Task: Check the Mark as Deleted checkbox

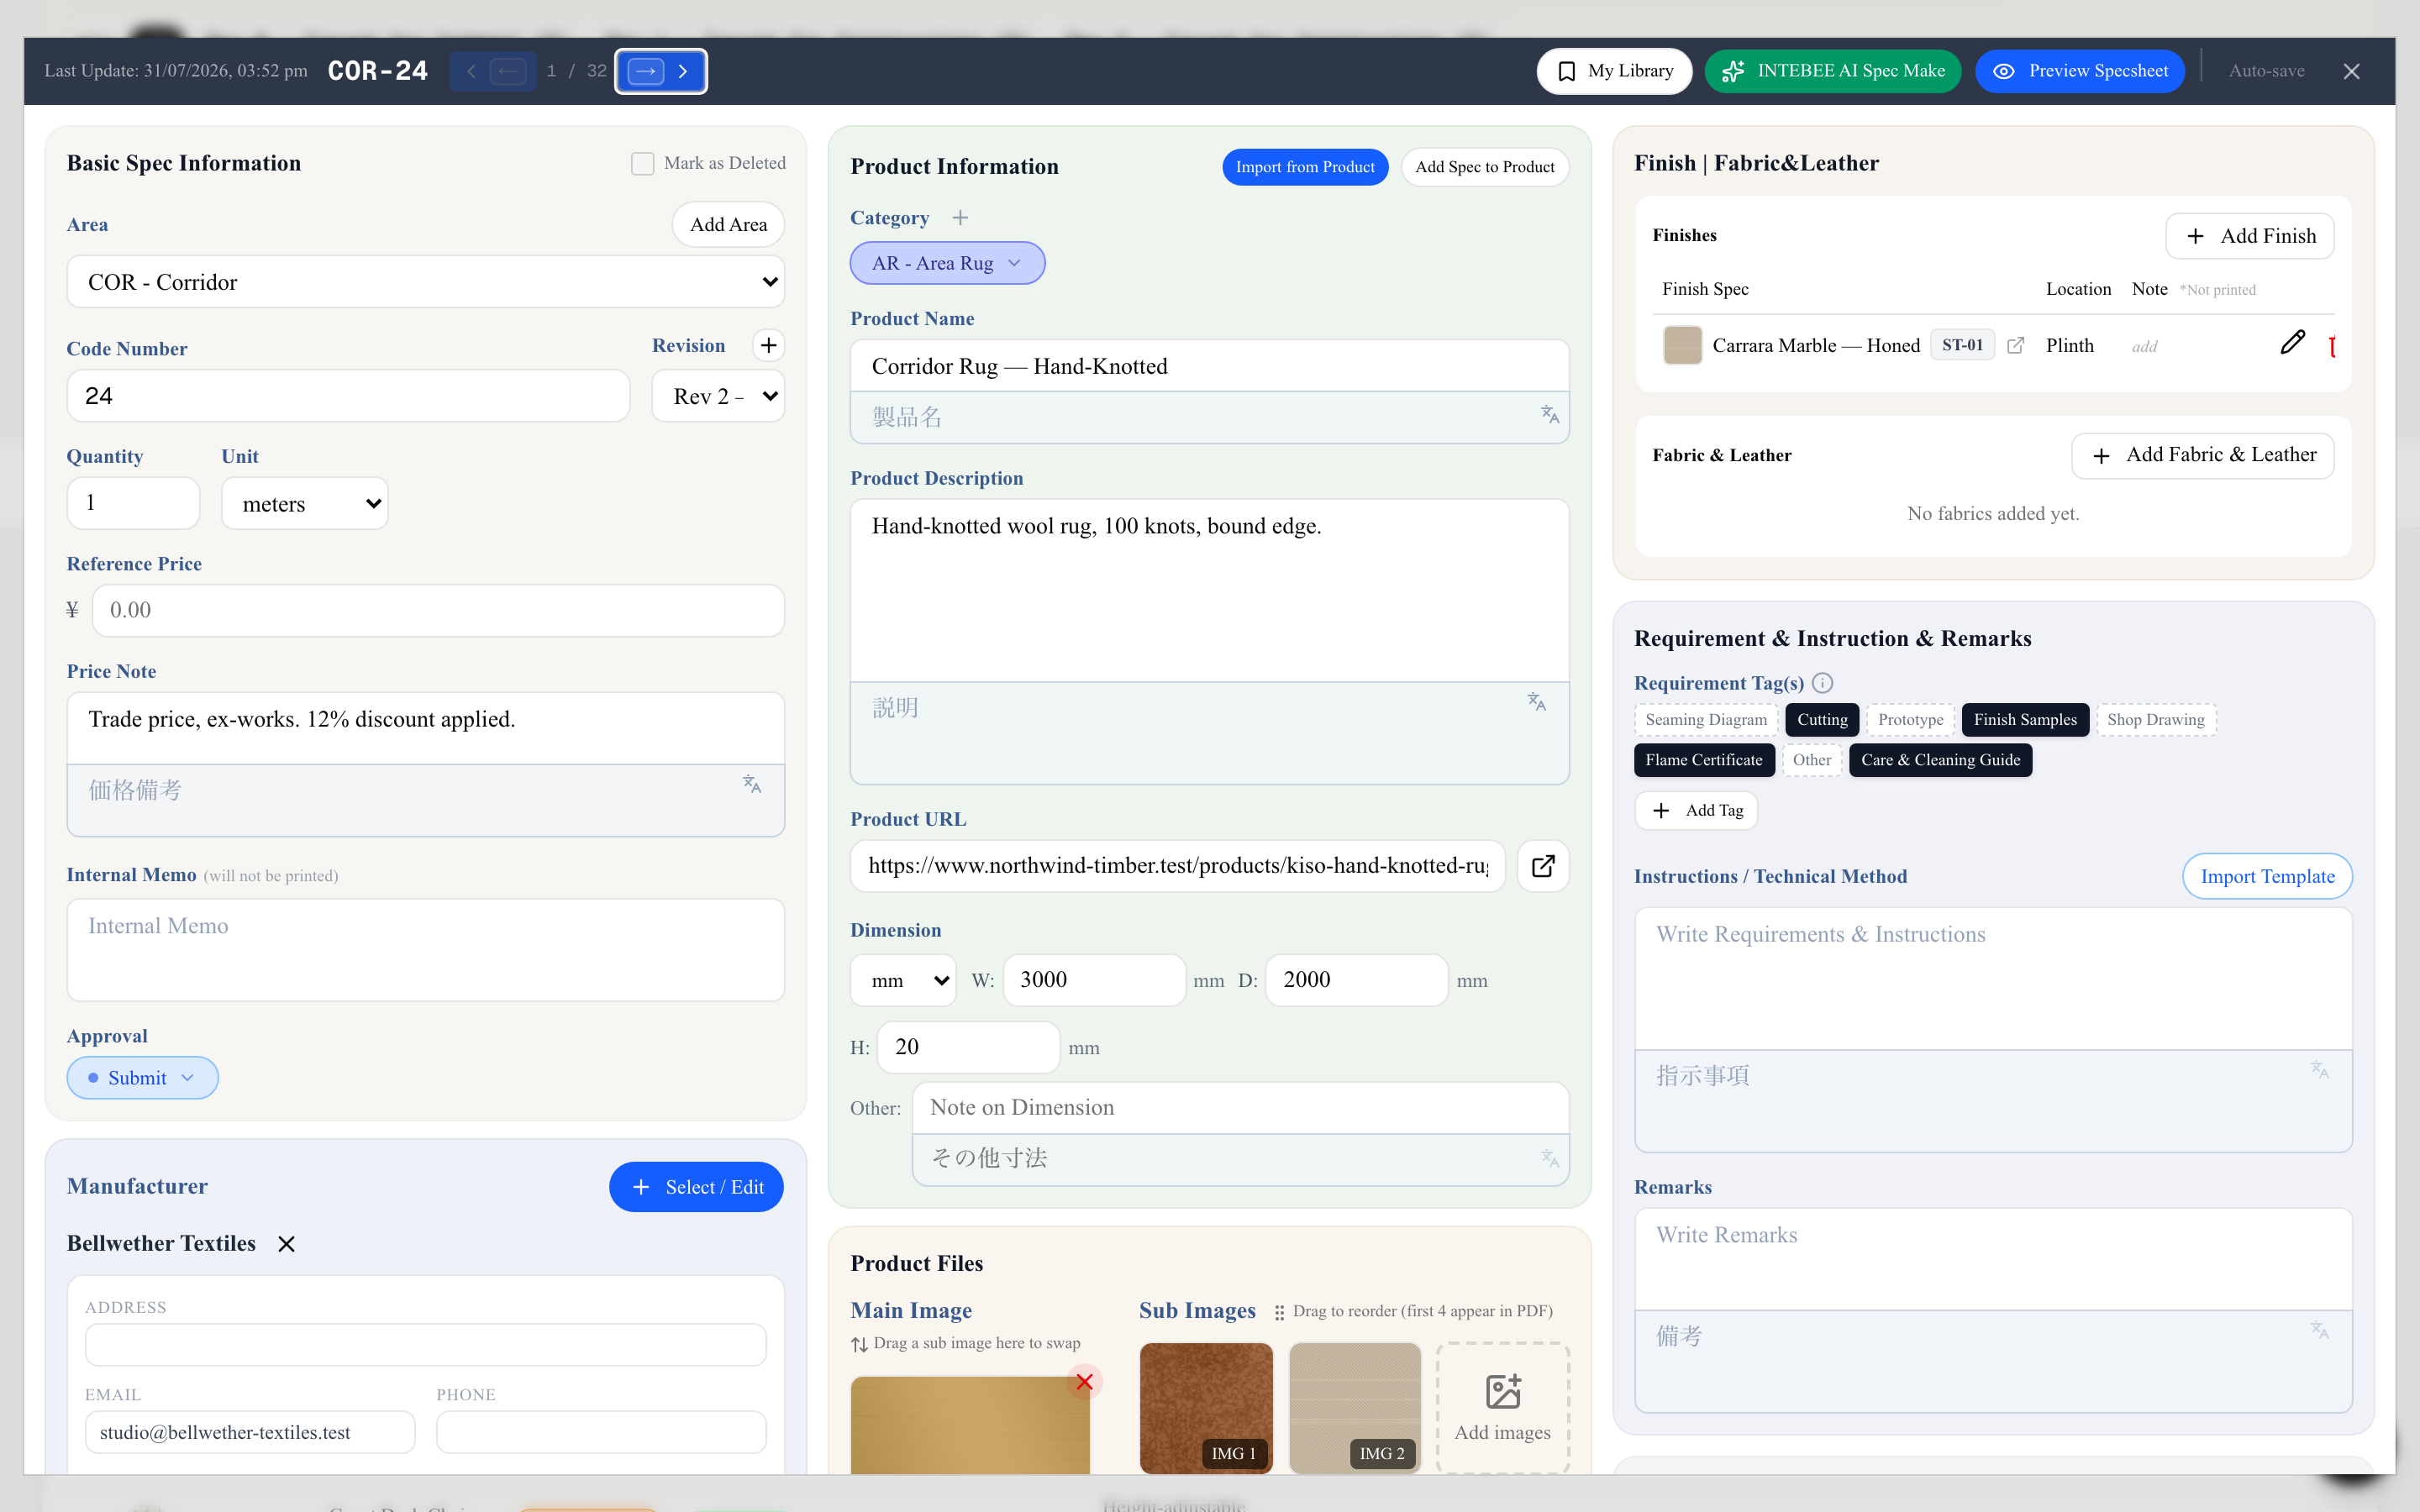Action: click(642, 163)
